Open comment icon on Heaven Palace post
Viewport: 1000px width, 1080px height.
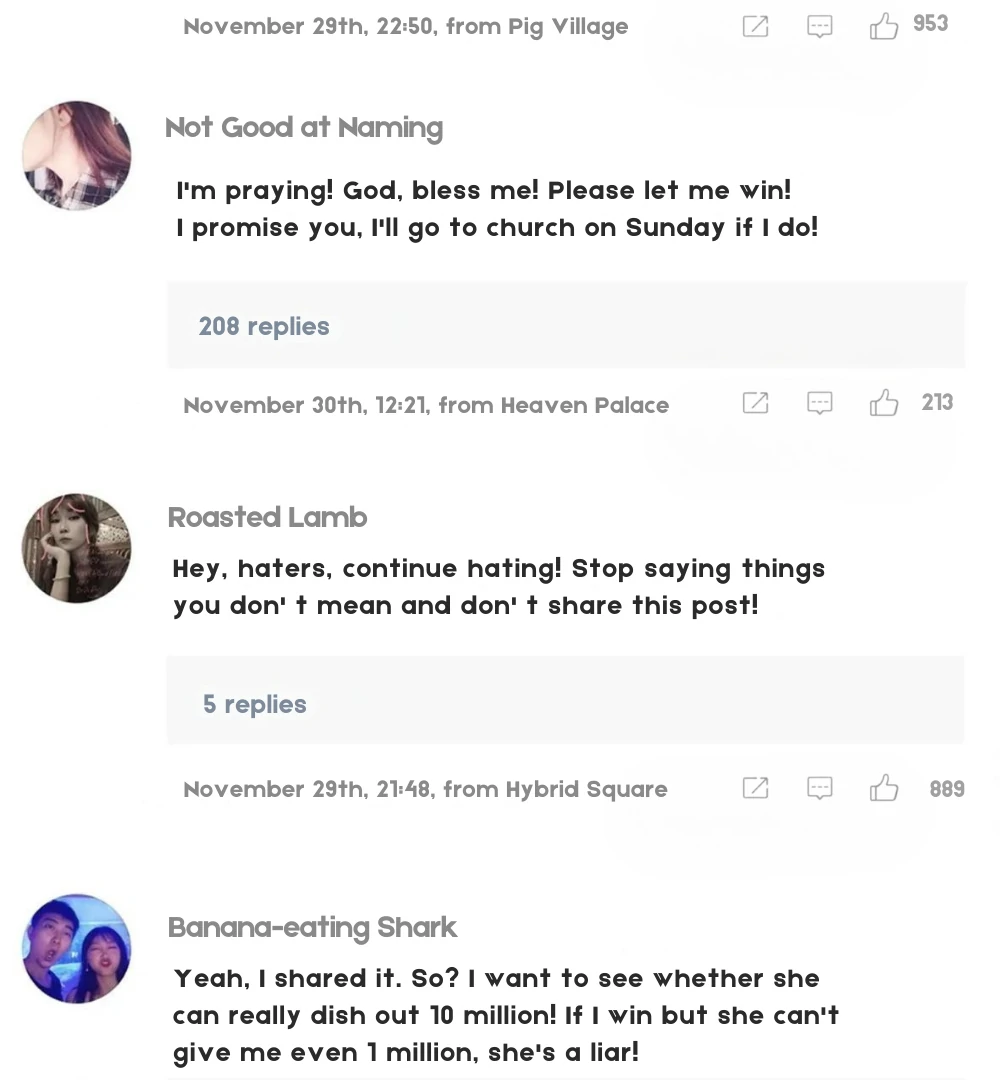[x=820, y=403]
